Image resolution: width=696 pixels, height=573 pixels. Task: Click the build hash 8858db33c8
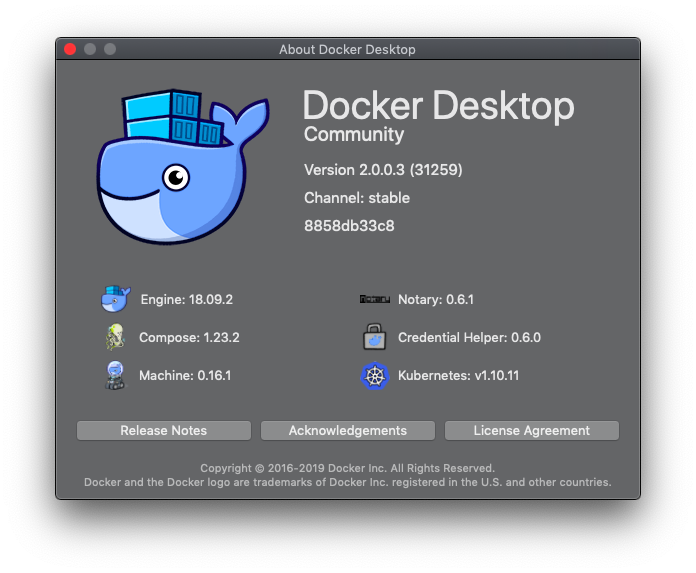pyautogui.click(x=349, y=226)
